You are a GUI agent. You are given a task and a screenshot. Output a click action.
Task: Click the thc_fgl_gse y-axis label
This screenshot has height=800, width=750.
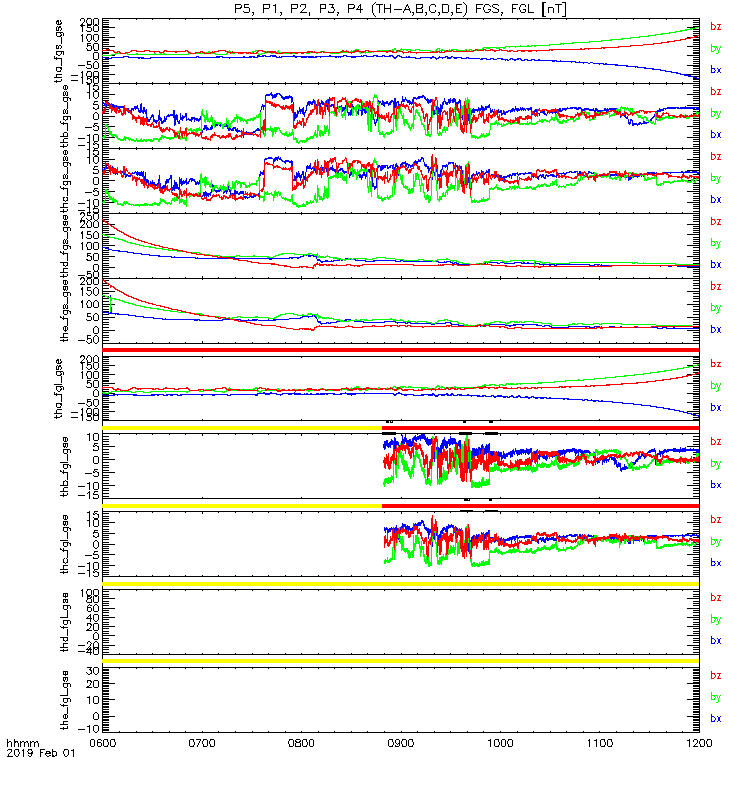(x=64, y=544)
